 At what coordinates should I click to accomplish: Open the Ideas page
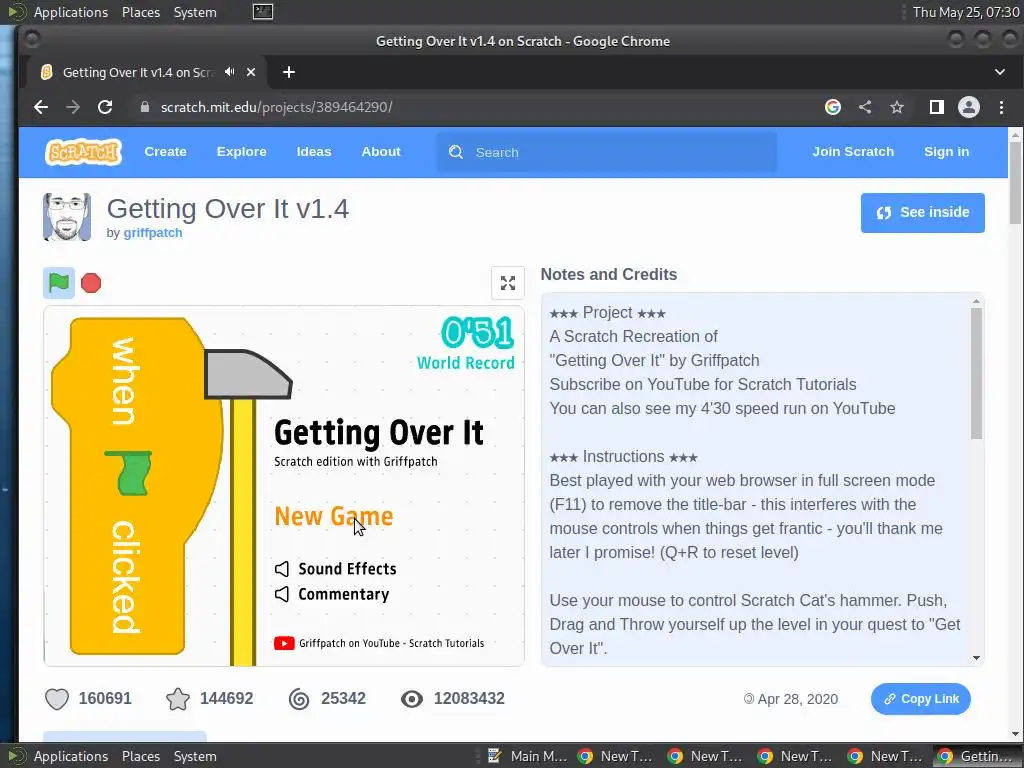314,152
